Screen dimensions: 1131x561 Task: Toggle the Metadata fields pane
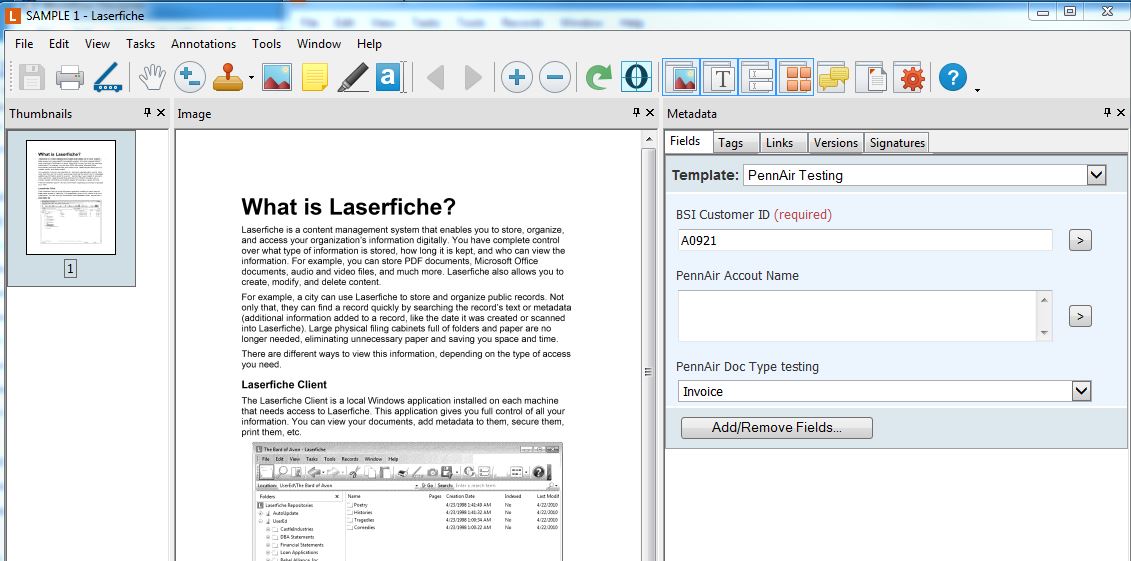[x=757, y=76]
